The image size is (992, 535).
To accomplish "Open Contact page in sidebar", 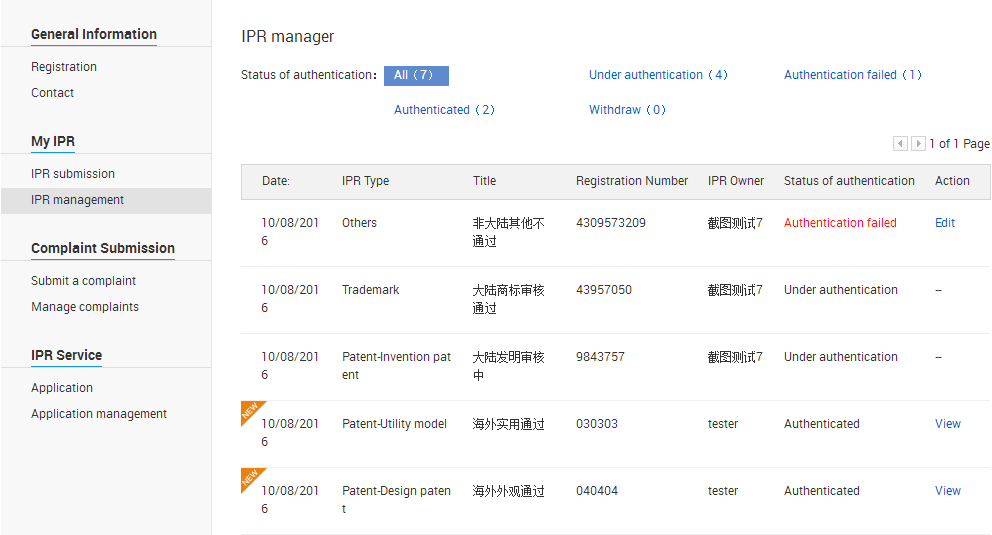I will (53, 92).
